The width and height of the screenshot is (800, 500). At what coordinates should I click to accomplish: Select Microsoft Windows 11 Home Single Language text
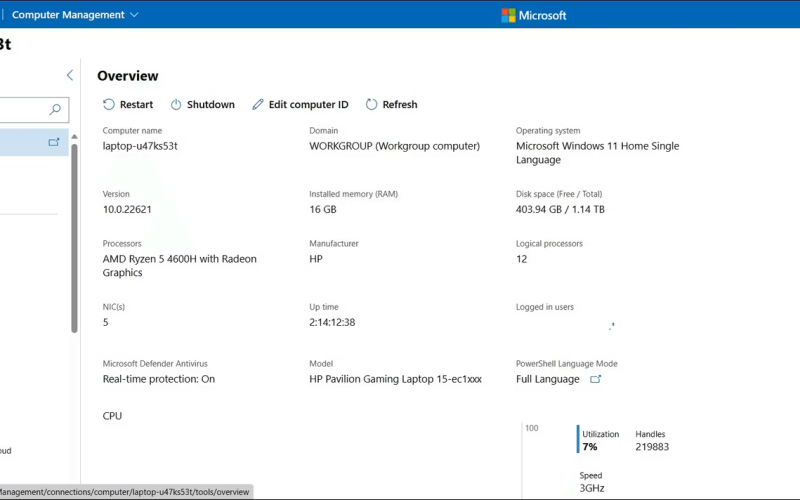(597, 153)
